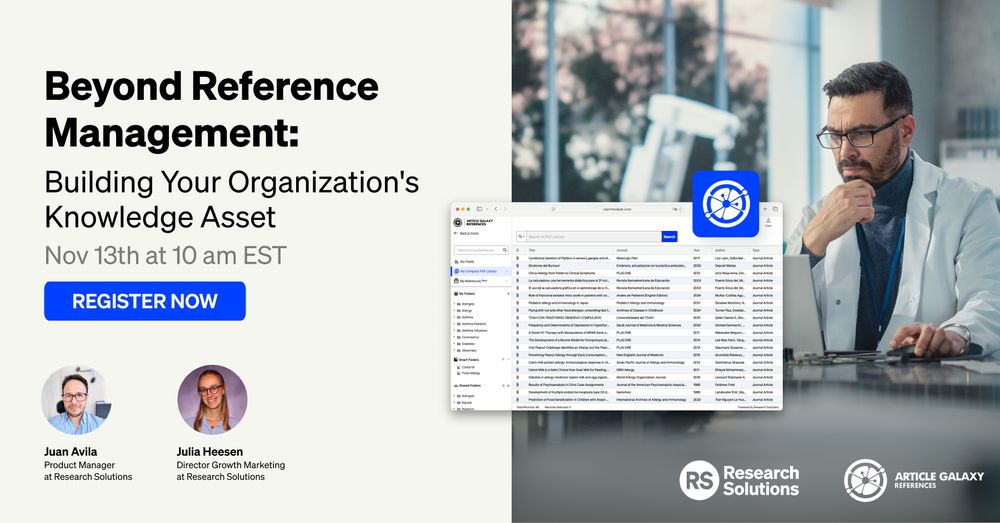1000x523 pixels.
Task: Open 'Pediatric allergy and immunology in Japan' row
Action: click(648, 303)
